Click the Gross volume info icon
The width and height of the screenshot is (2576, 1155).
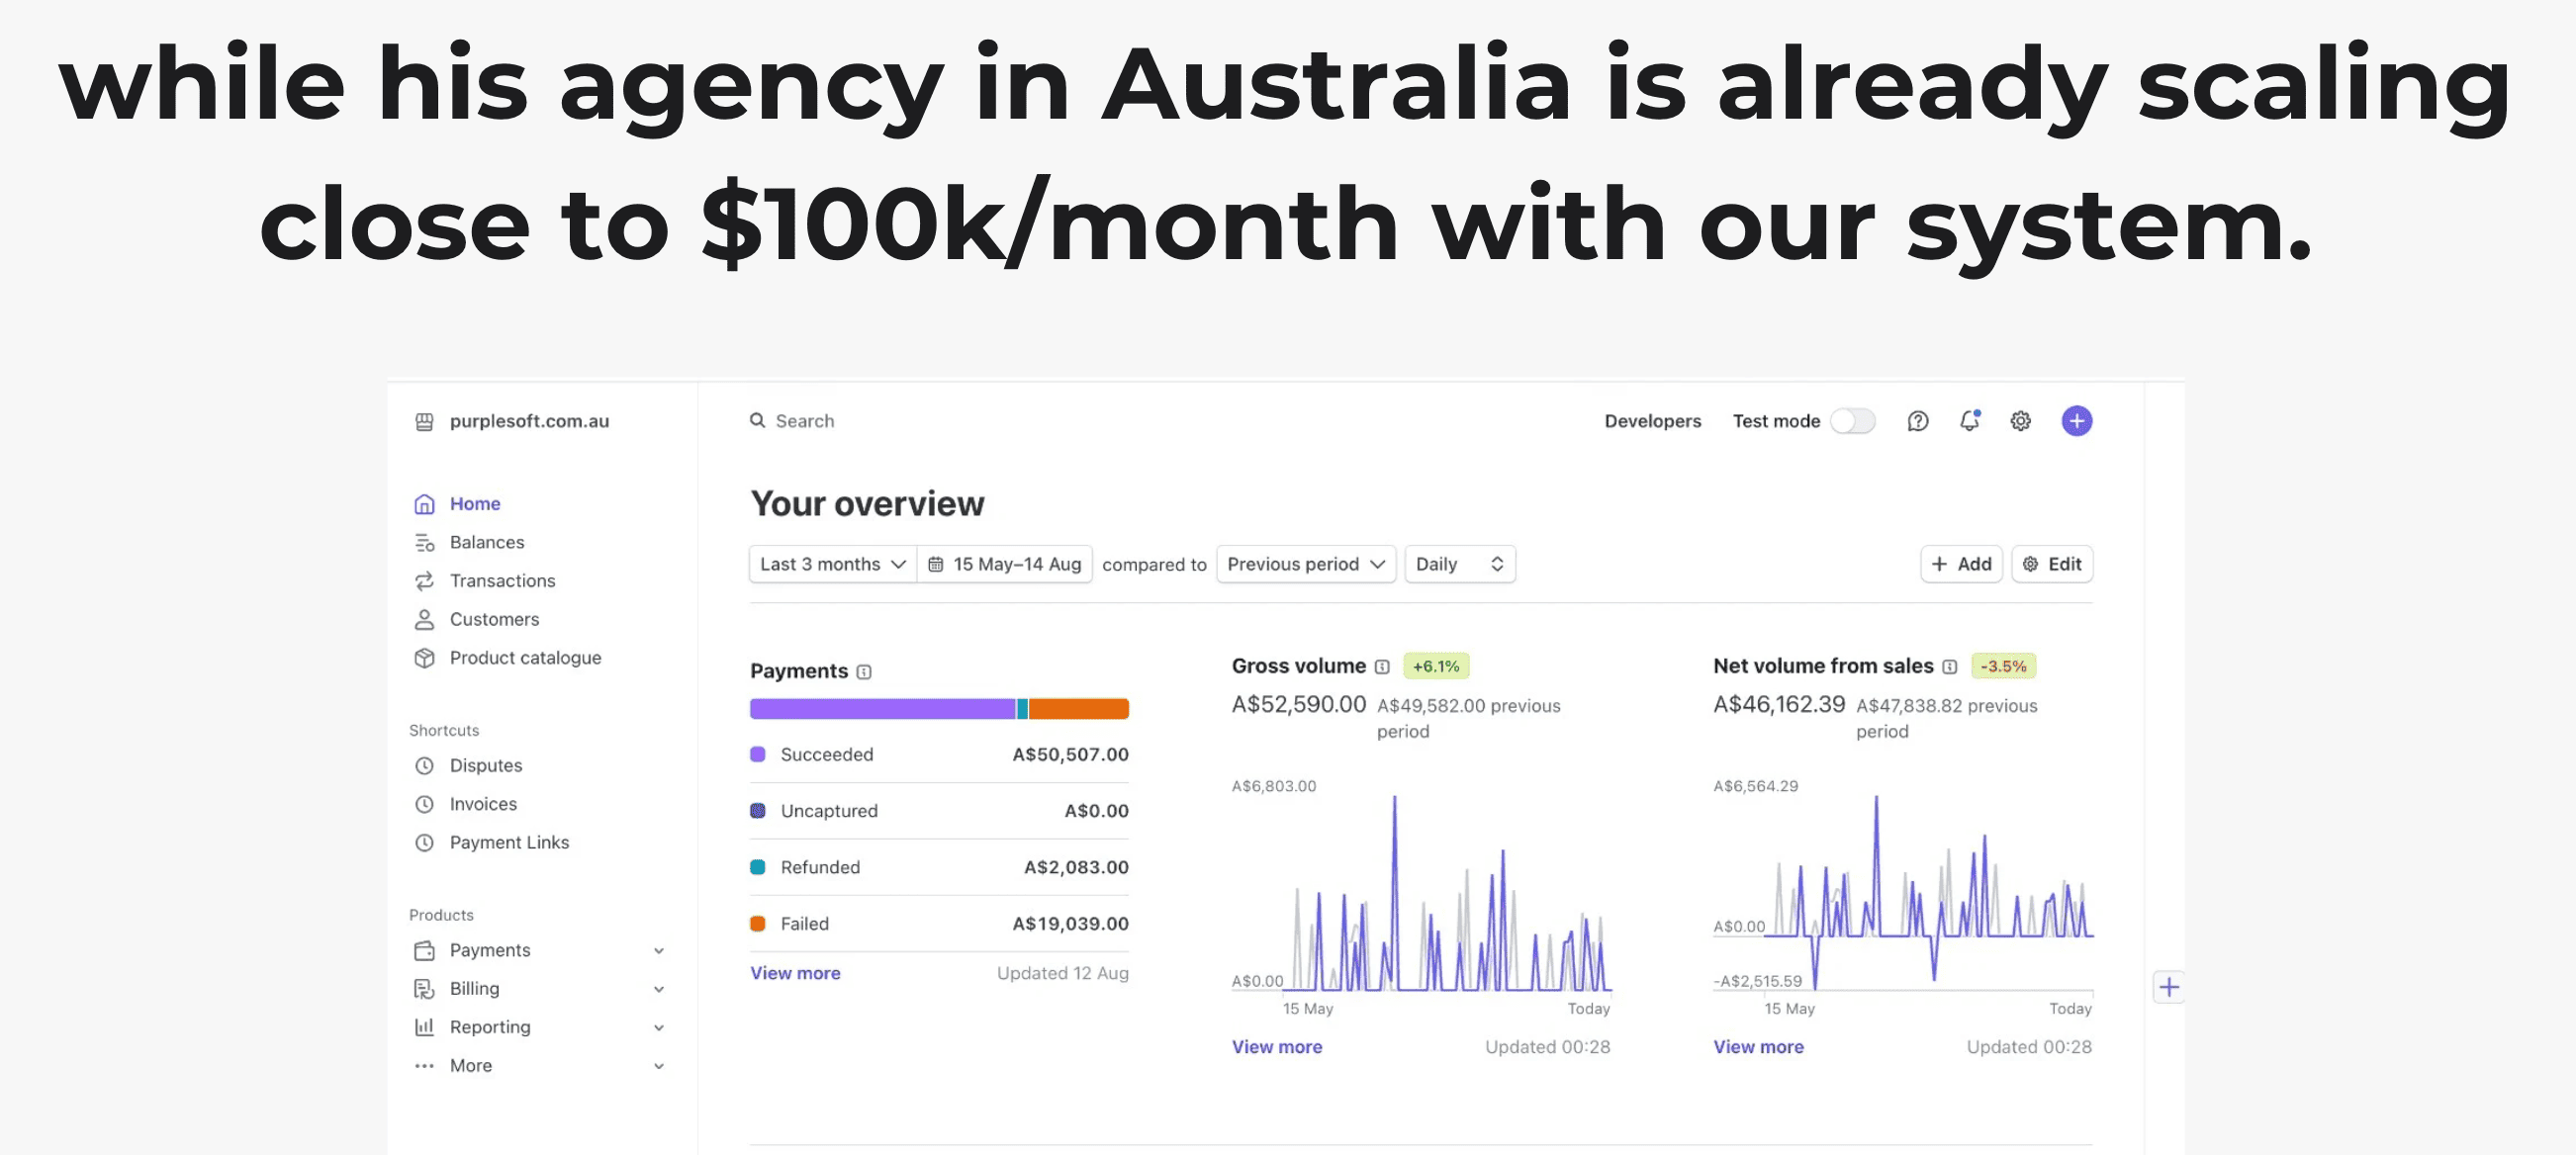pos(1381,665)
